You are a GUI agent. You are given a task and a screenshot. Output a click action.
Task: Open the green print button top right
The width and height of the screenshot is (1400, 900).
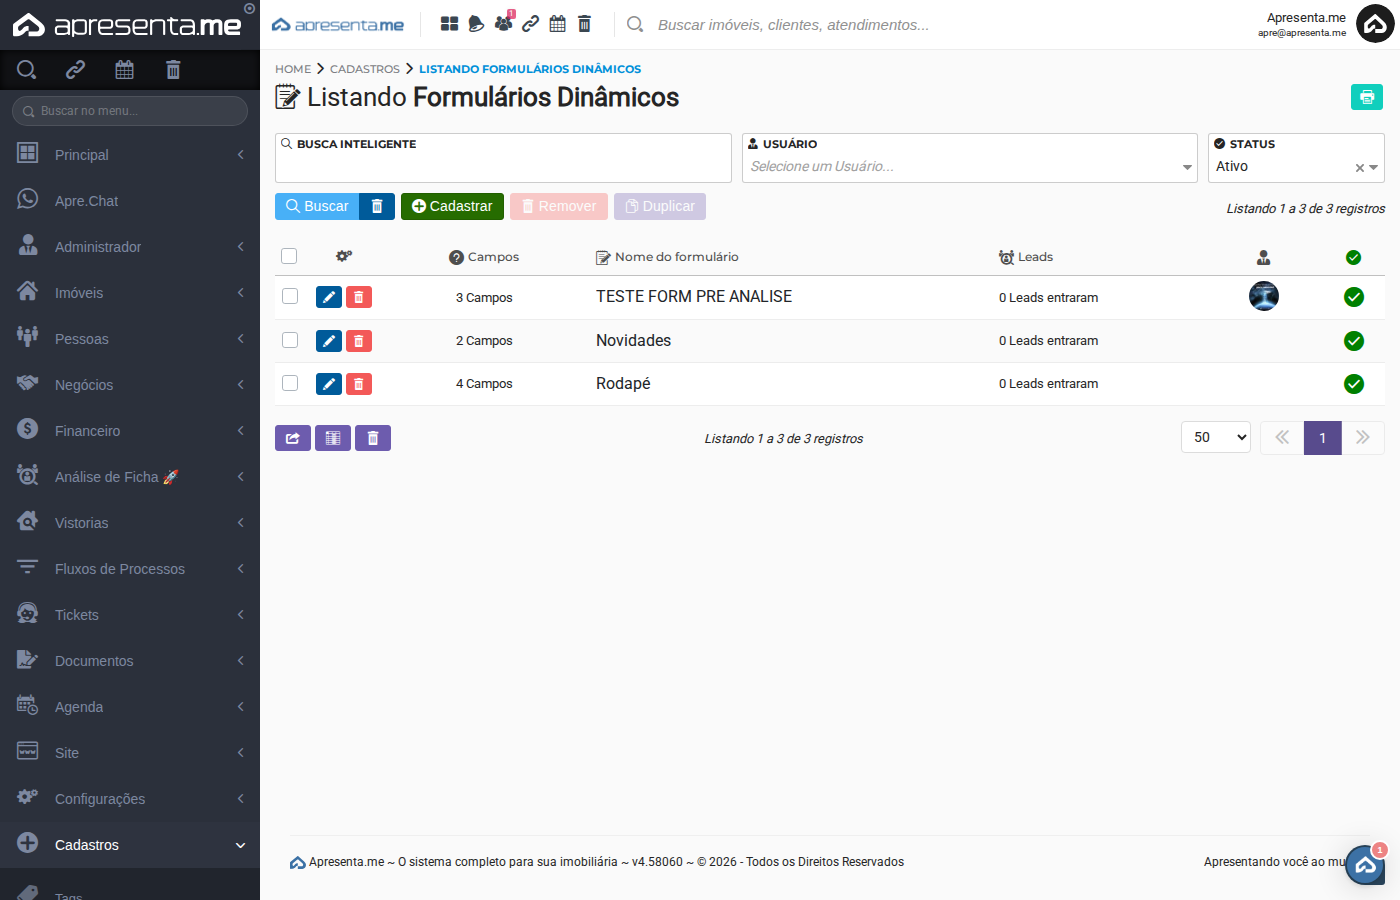coord(1366,96)
